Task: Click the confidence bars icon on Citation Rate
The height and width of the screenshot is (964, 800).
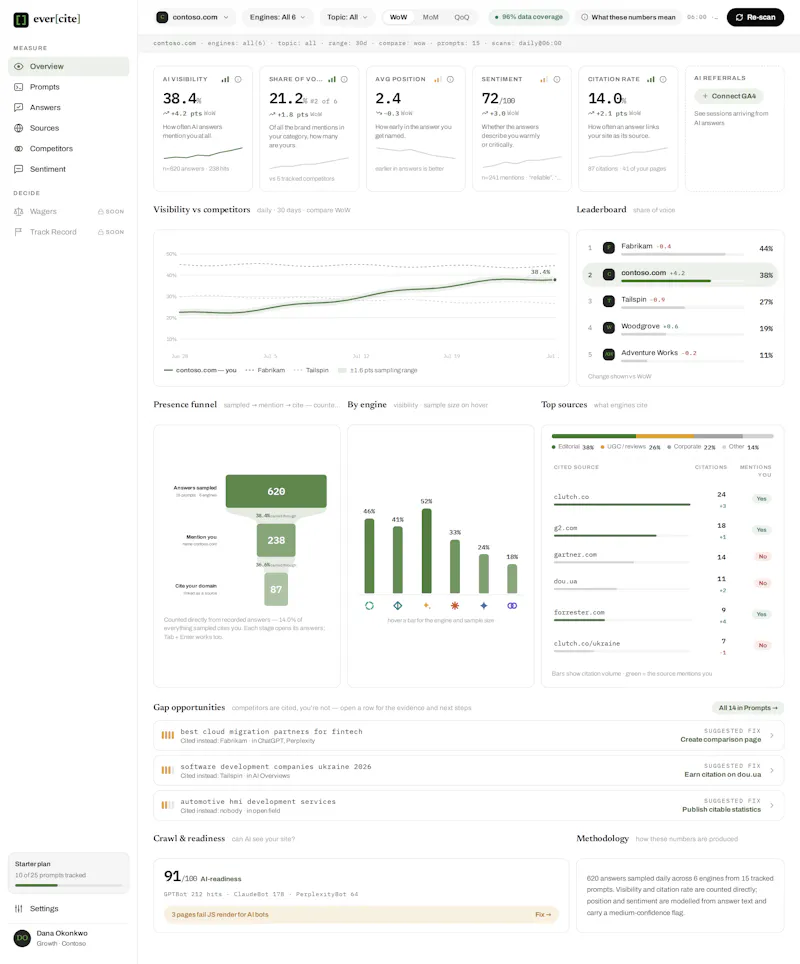Action: pos(650,79)
